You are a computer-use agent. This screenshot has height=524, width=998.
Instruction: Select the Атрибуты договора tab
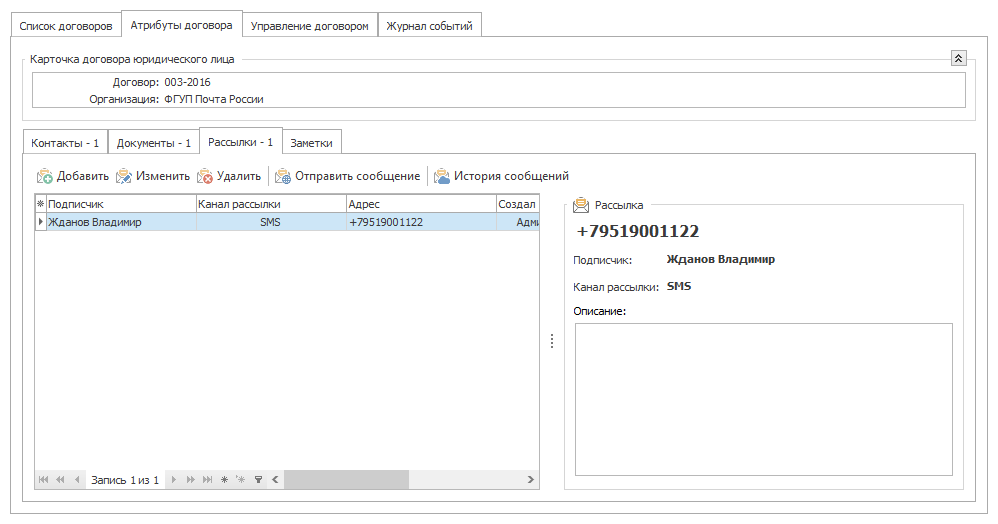(181, 25)
